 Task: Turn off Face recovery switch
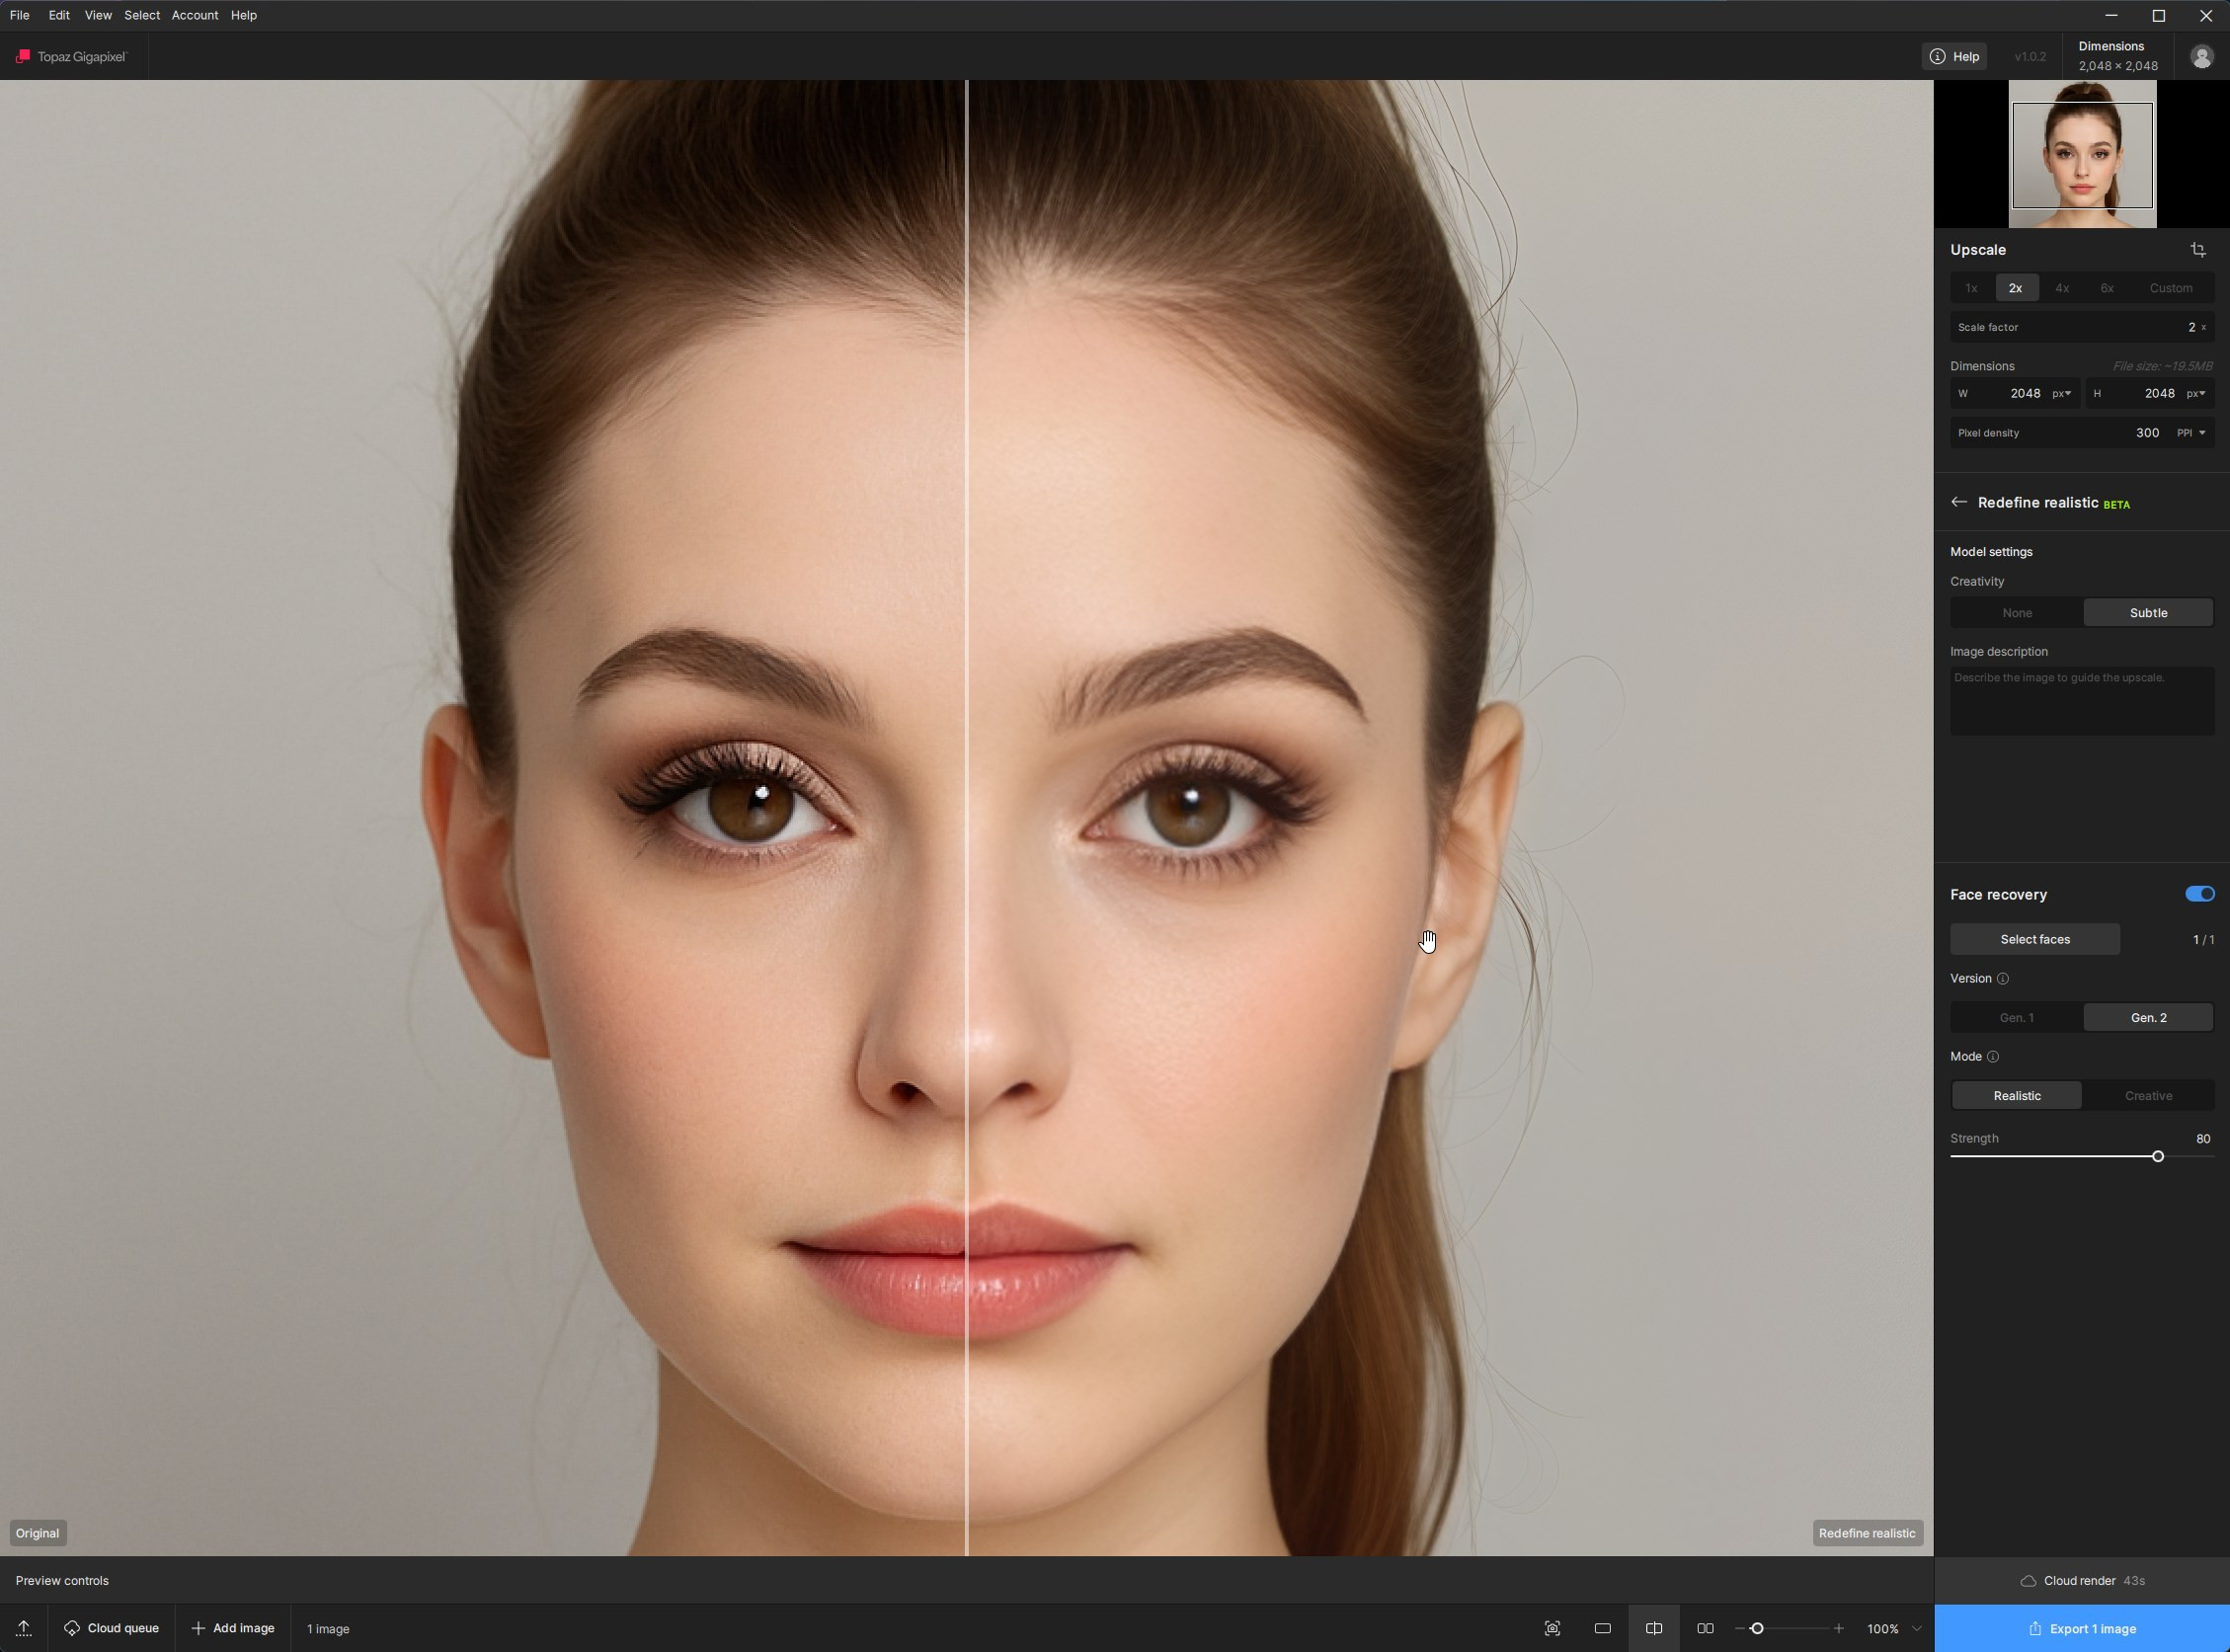coord(2199,894)
